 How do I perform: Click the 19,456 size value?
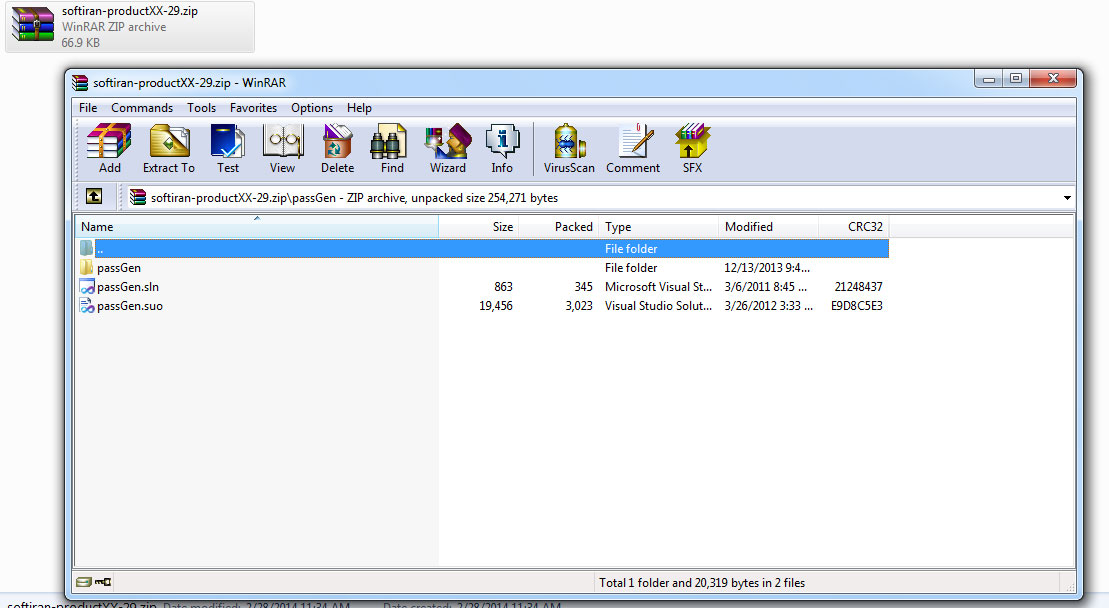pos(496,306)
